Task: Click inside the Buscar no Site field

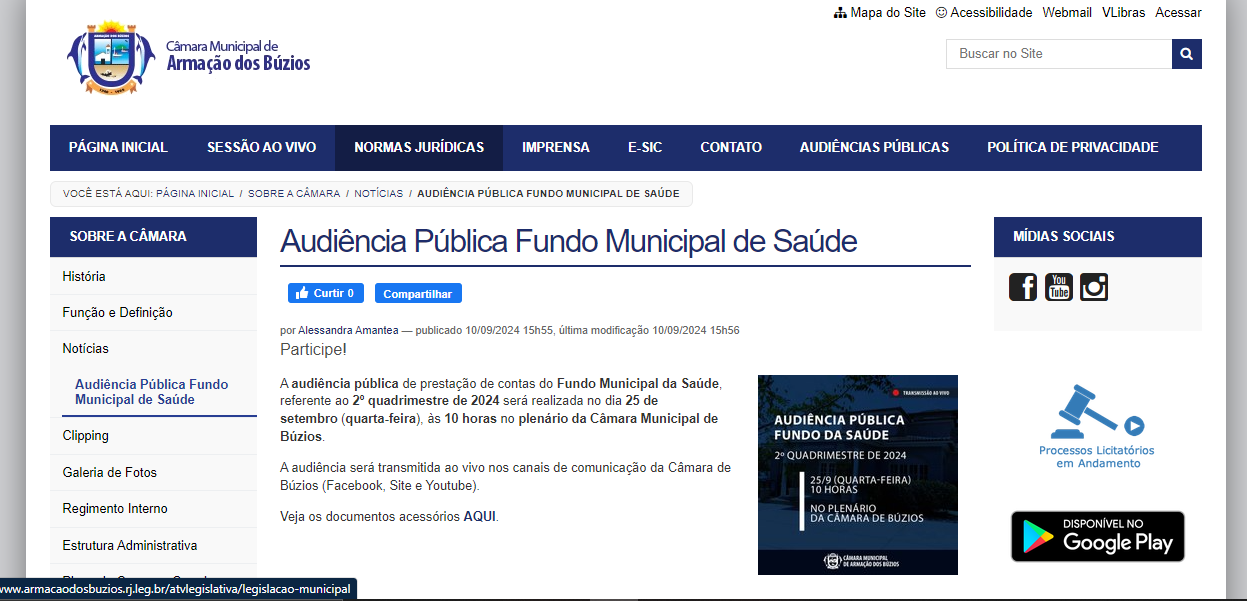Action: tap(1057, 54)
